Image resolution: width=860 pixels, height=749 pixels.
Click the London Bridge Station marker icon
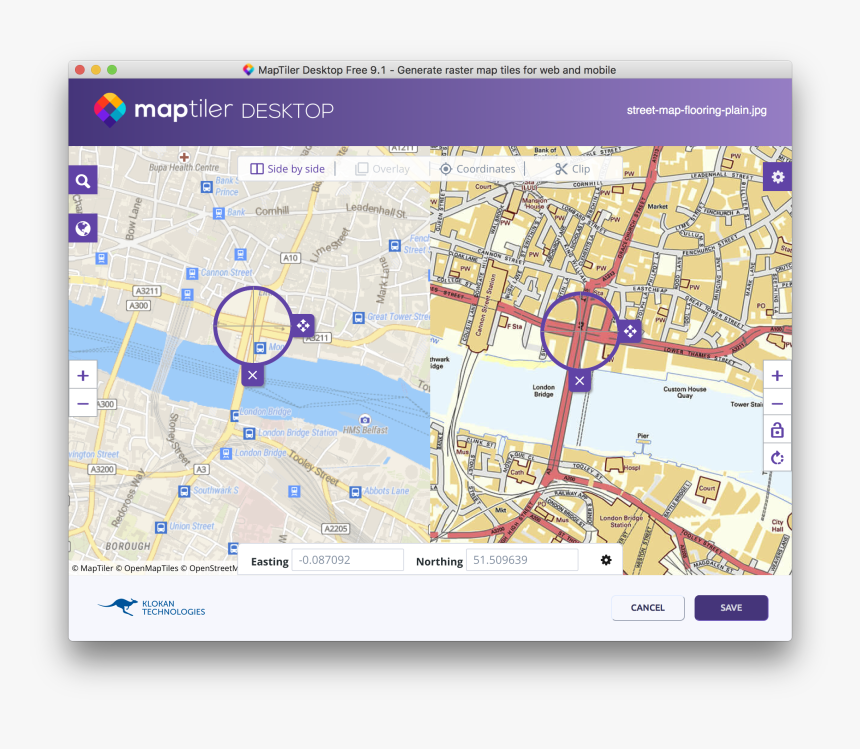249,433
